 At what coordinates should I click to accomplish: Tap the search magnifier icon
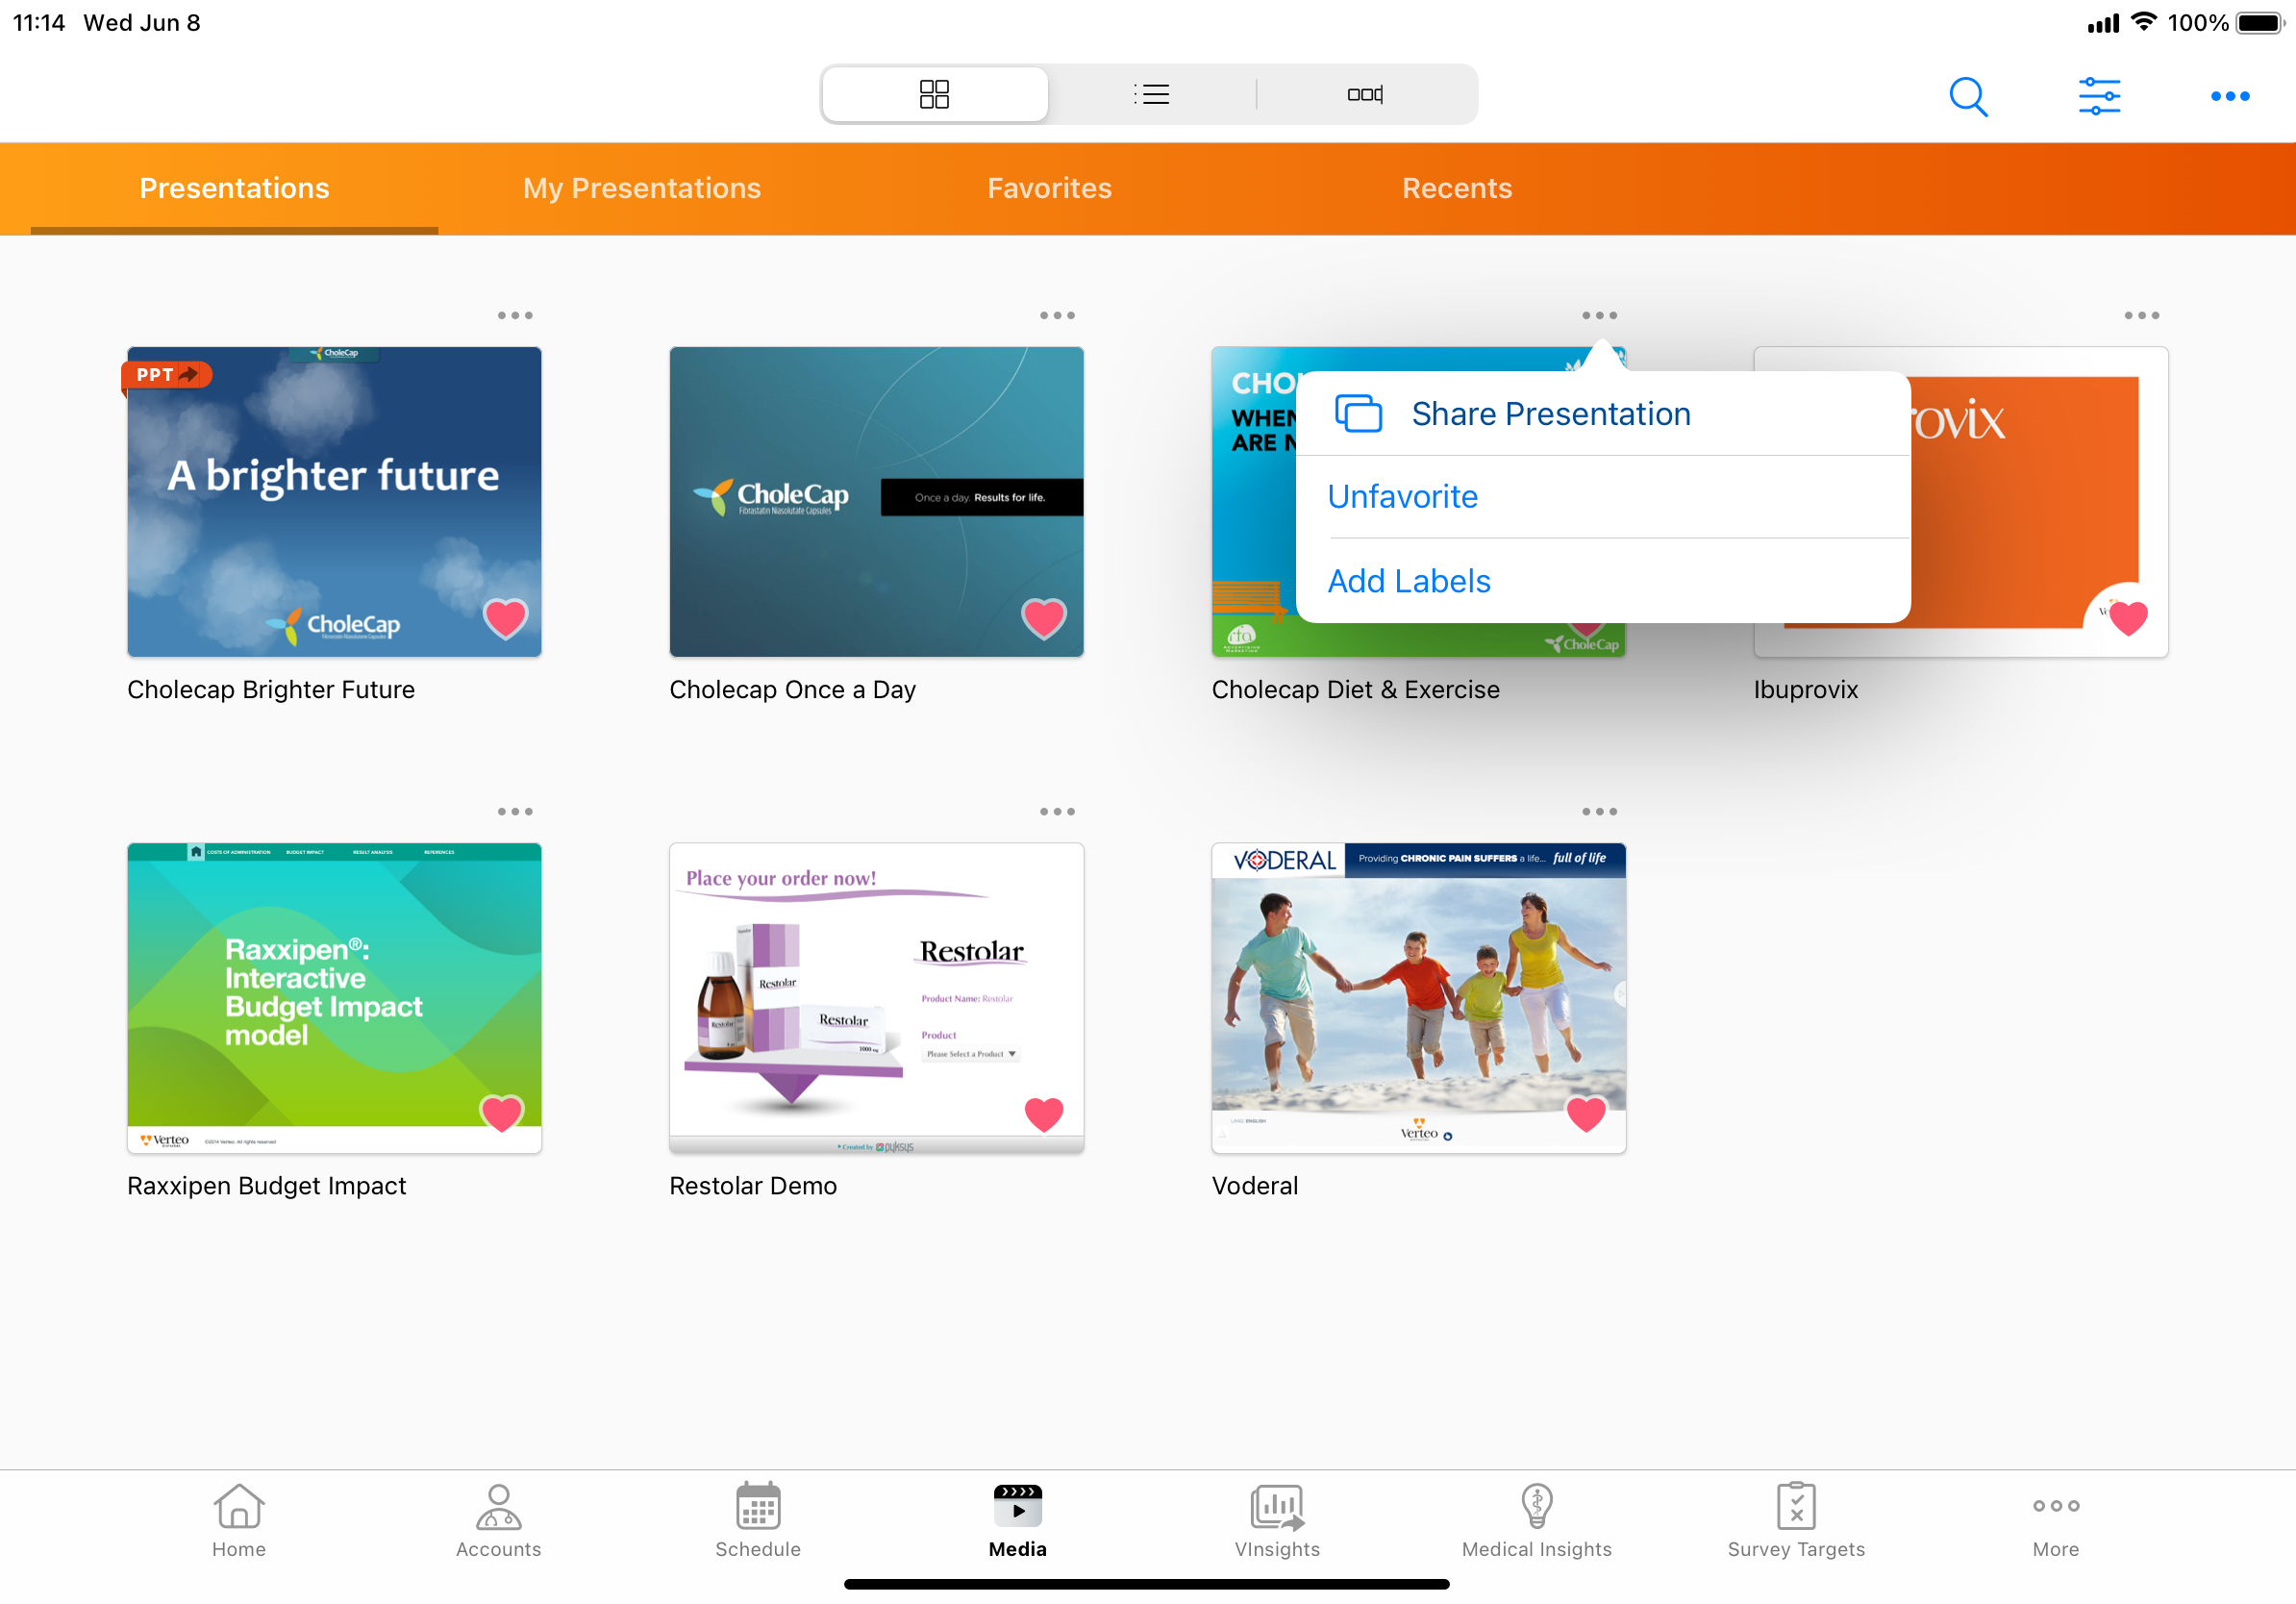tap(1967, 96)
